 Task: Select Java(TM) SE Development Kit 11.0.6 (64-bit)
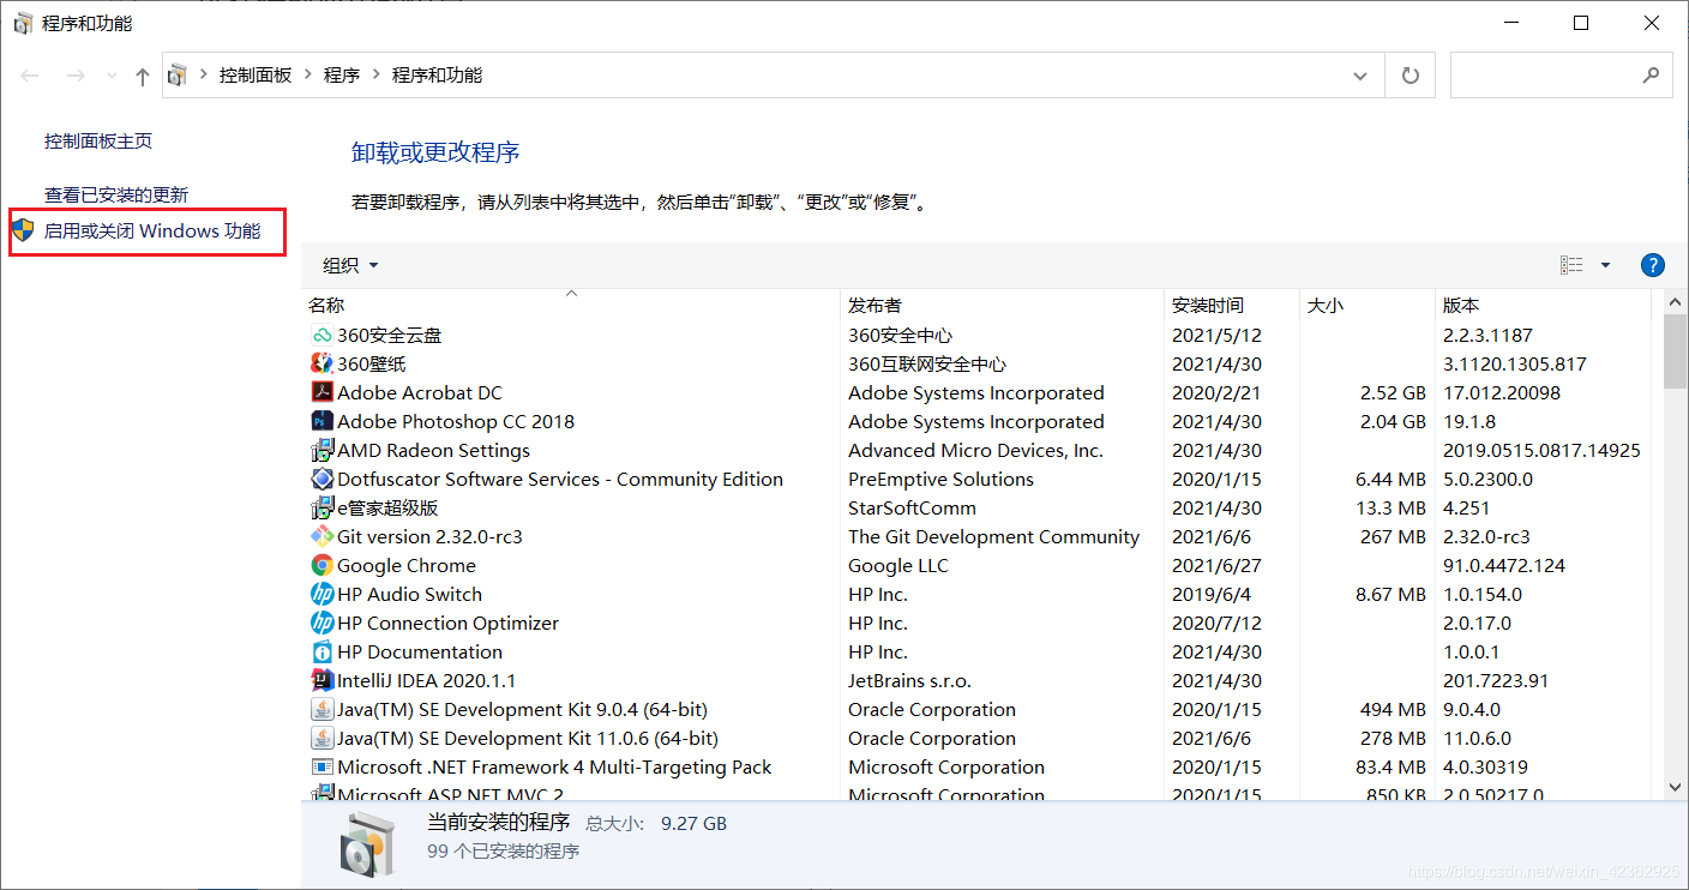pyautogui.click(x=527, y=738)
